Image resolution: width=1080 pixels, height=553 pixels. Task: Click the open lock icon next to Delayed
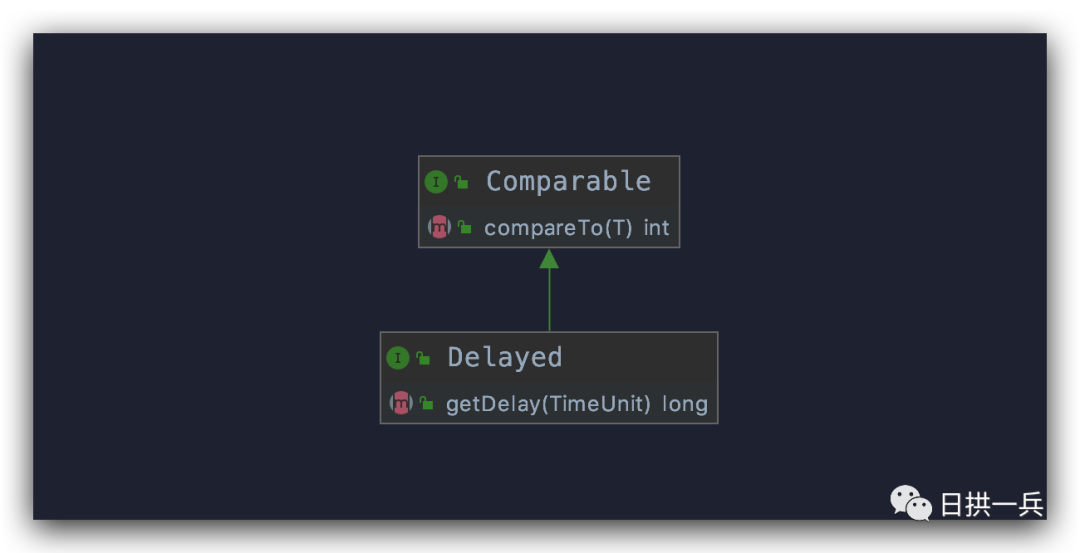[423, 358]
